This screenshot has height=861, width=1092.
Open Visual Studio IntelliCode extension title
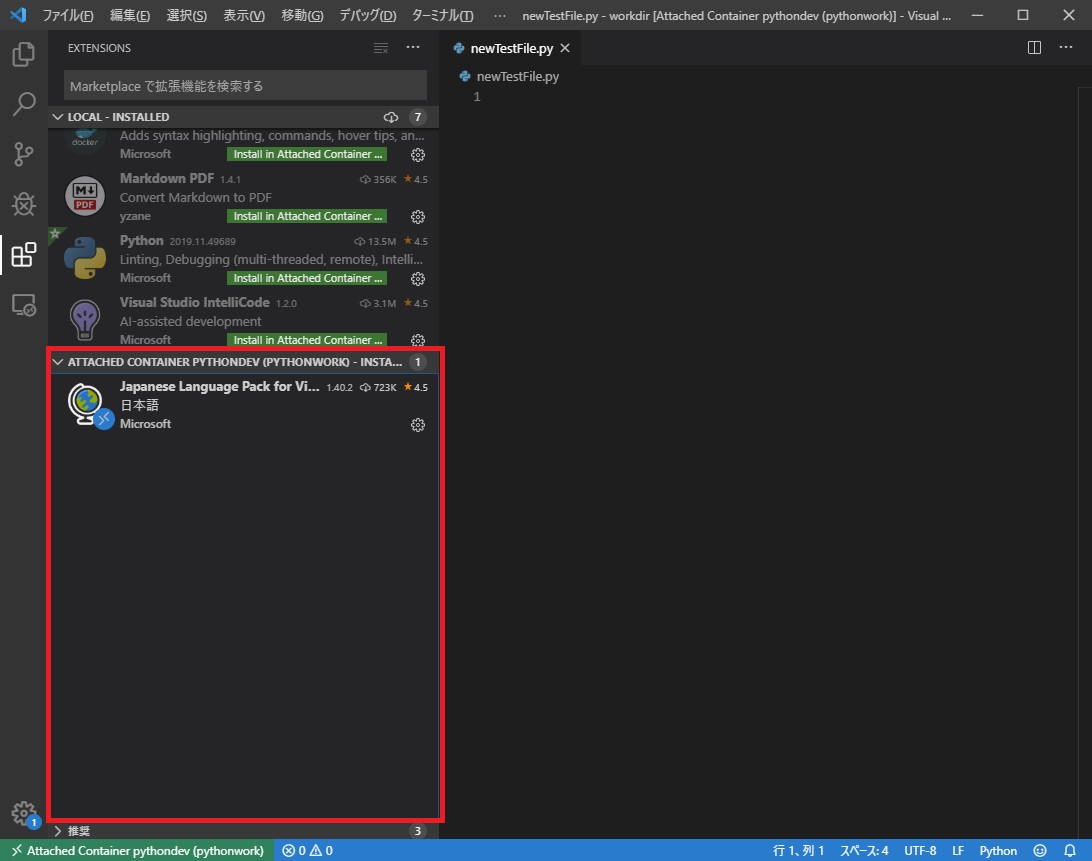[x=194, y=302]
